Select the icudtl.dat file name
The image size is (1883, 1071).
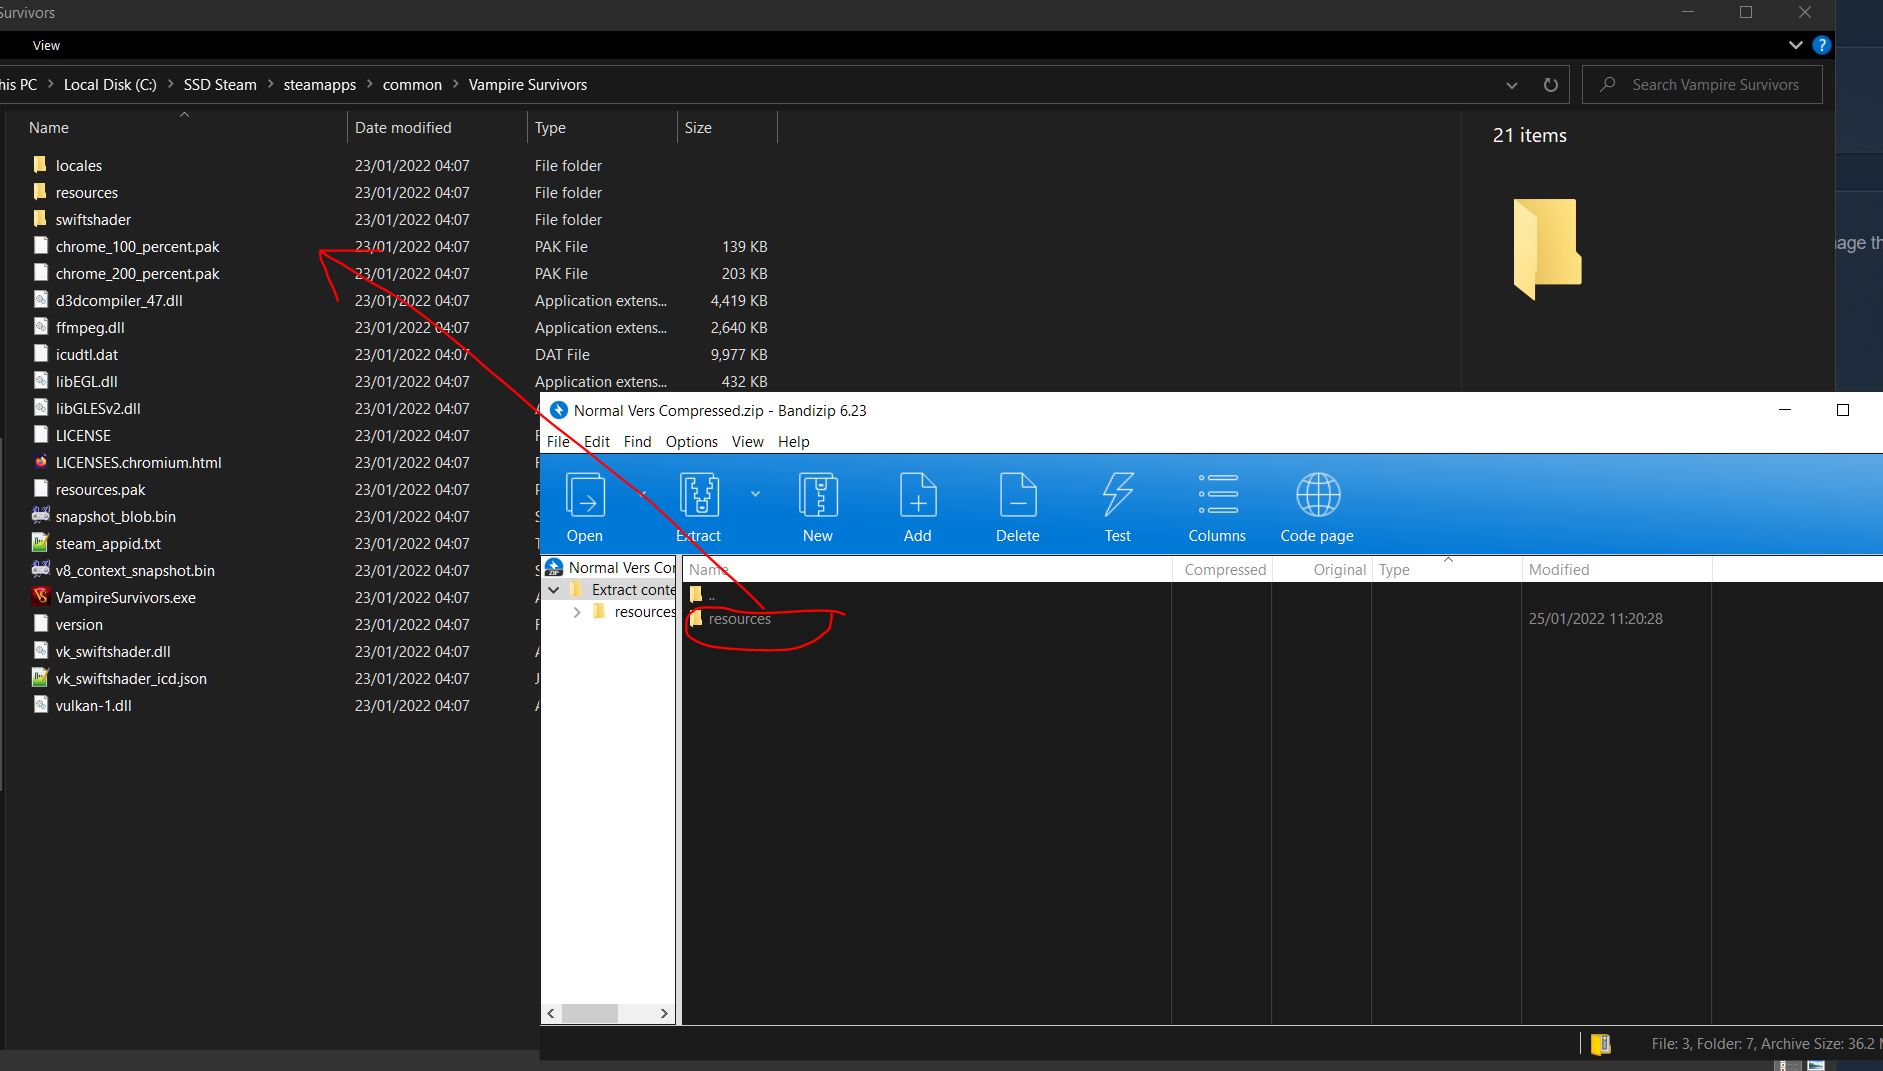click(87, 354)
